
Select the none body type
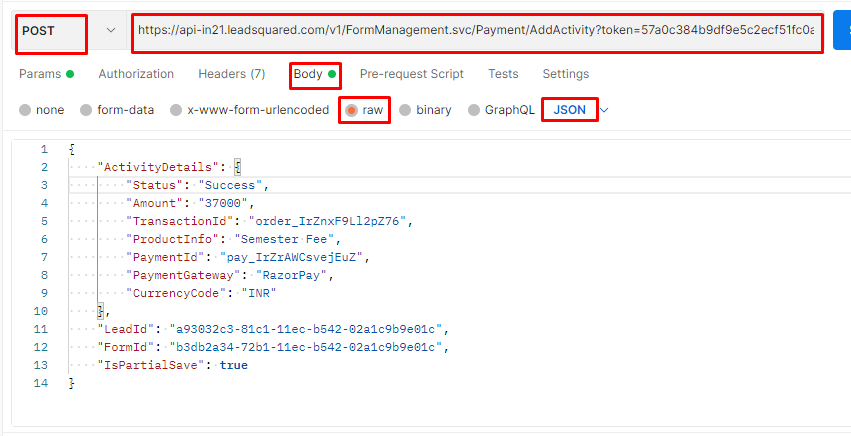tap(42, 110)
